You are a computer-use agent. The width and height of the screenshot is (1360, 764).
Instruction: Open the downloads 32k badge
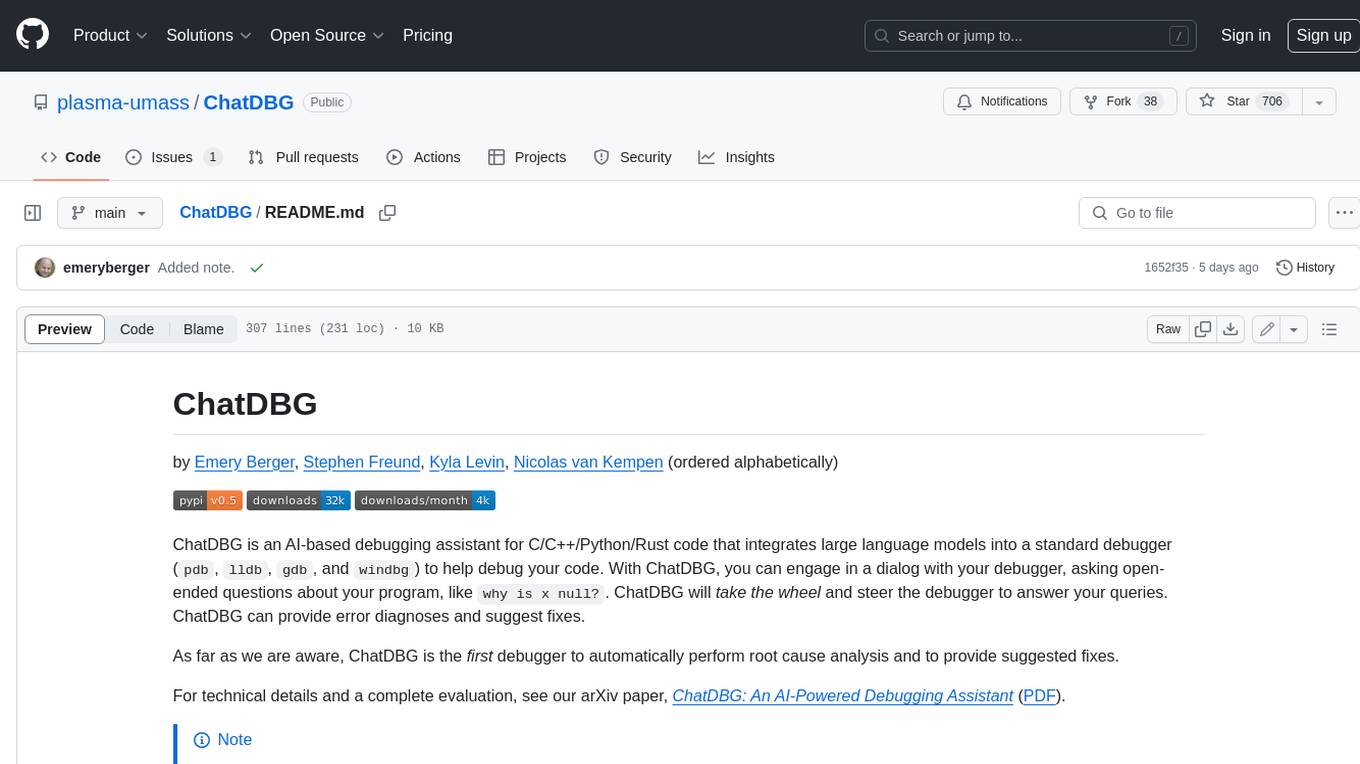(x=299, y=500)
